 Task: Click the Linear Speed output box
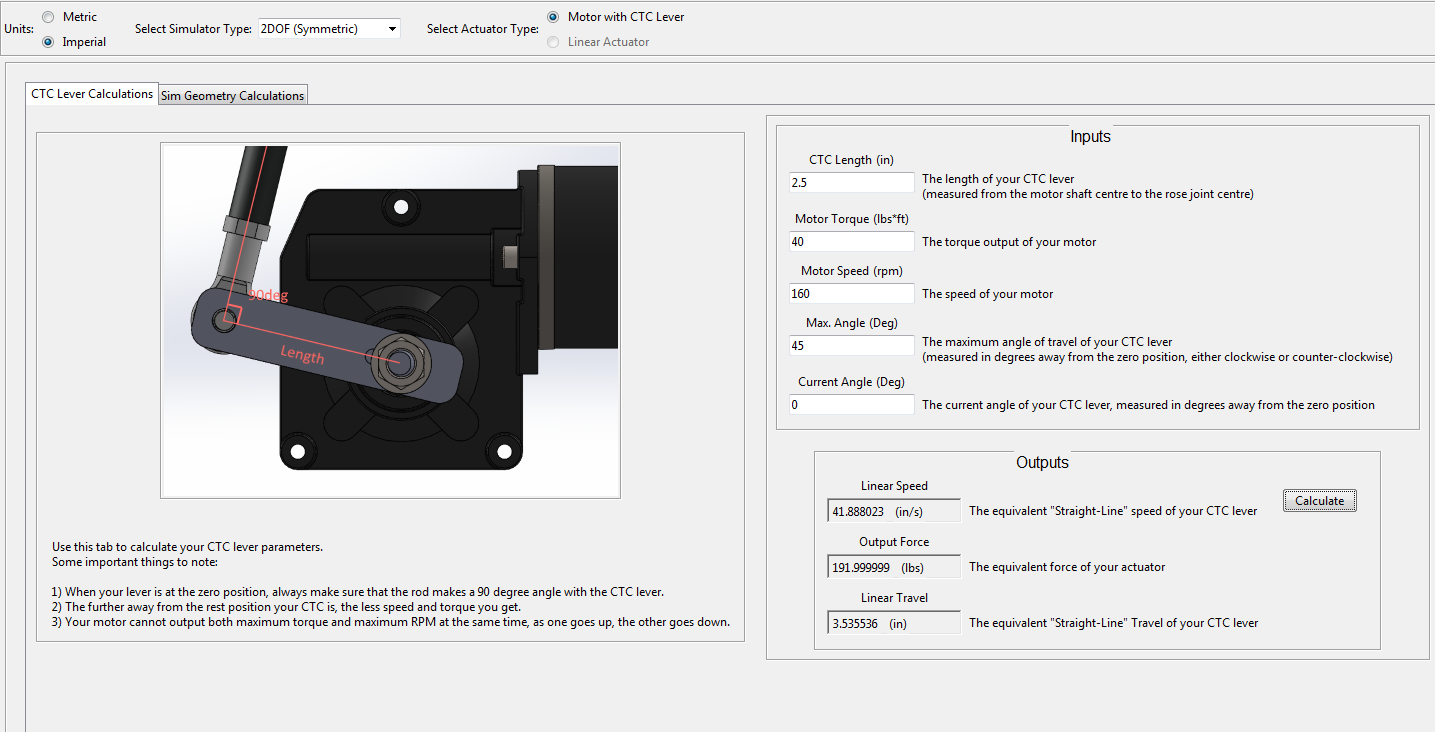pos(893,511)
